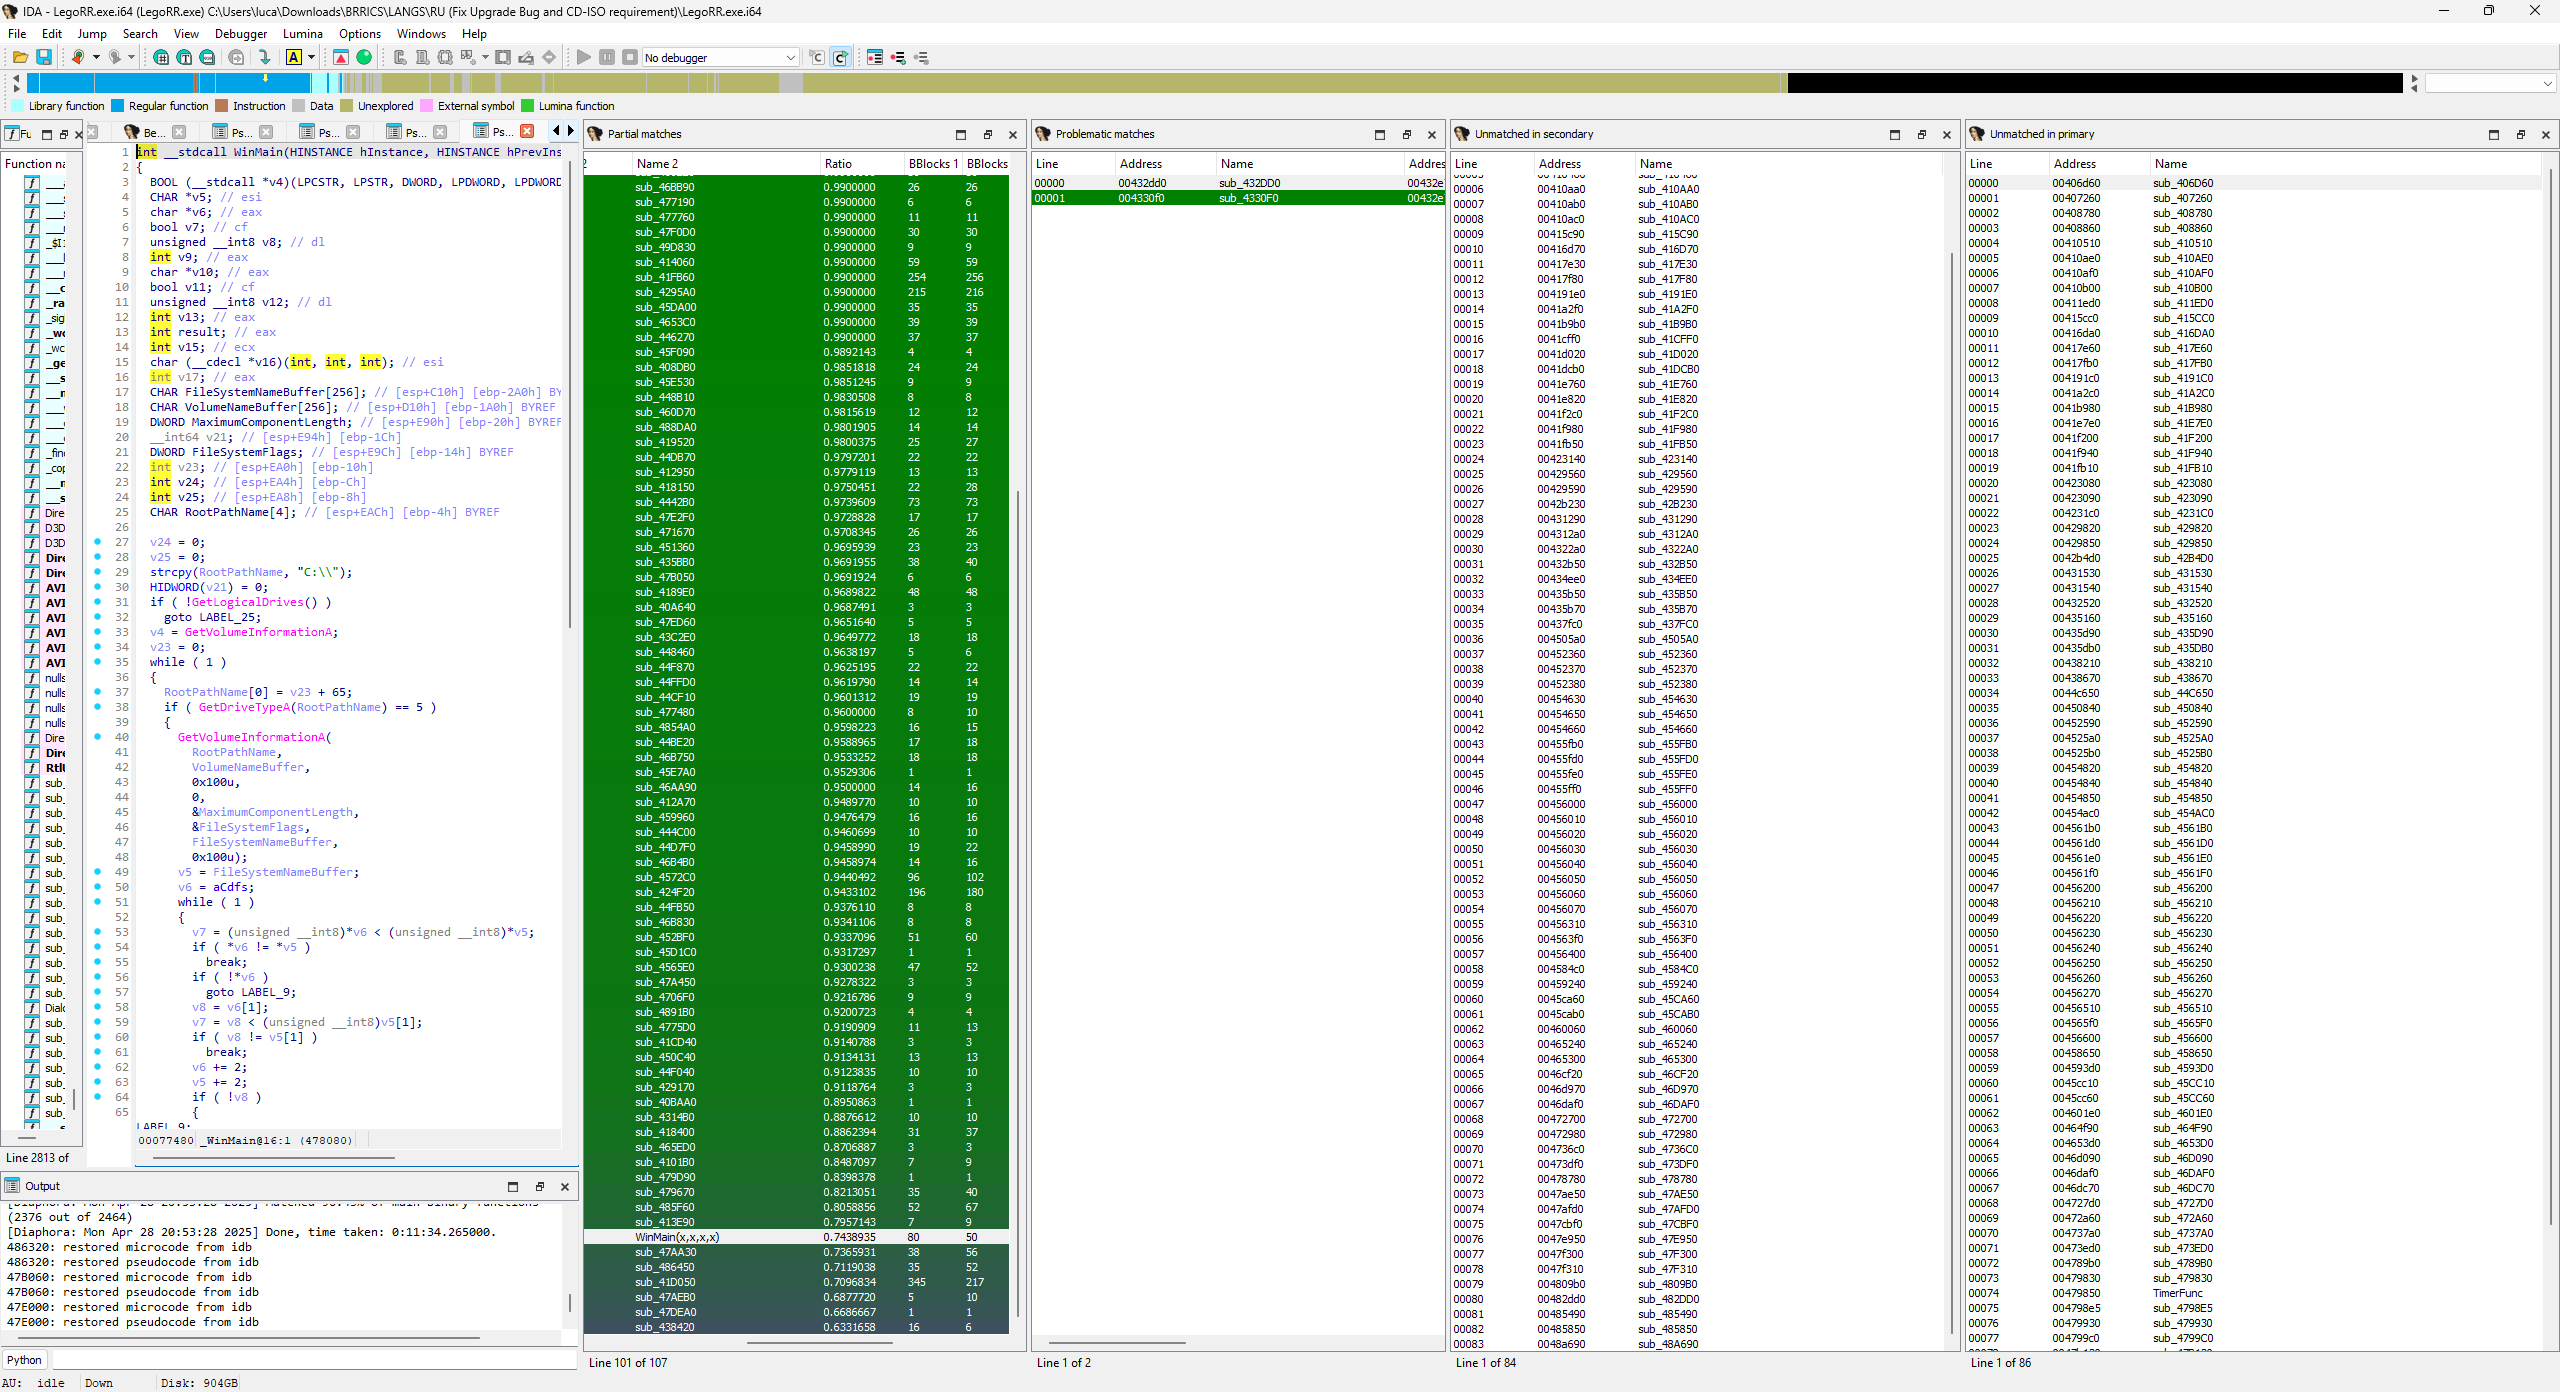Expand the jump-forward history dropdown arrow

(x=131, y=58)
